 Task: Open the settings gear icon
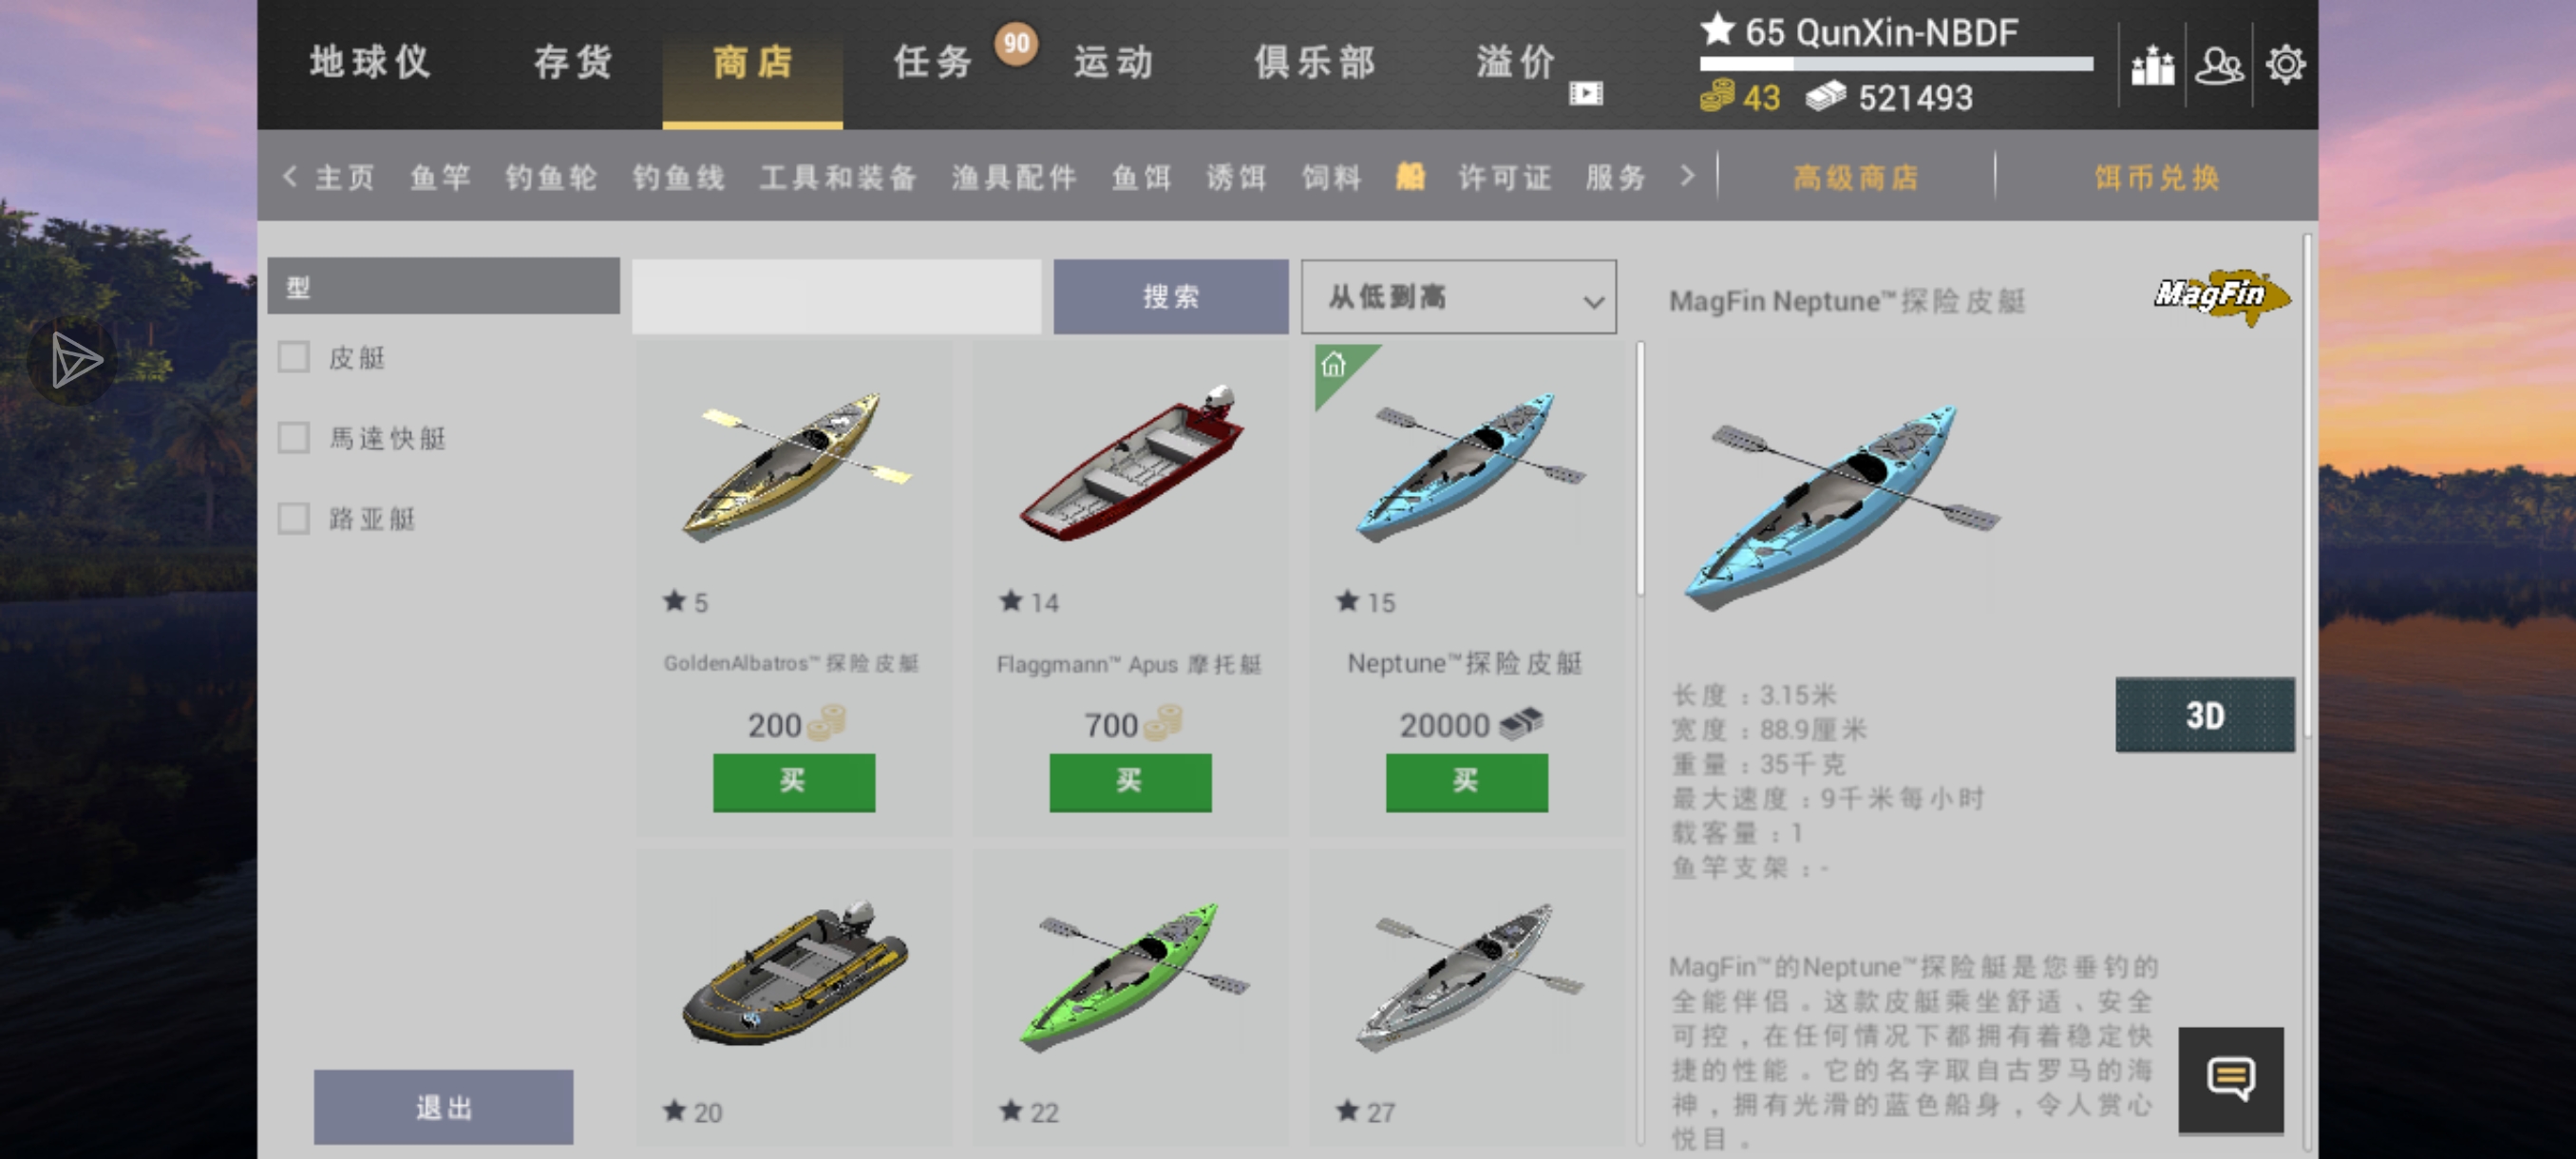tap(2285, 65)
